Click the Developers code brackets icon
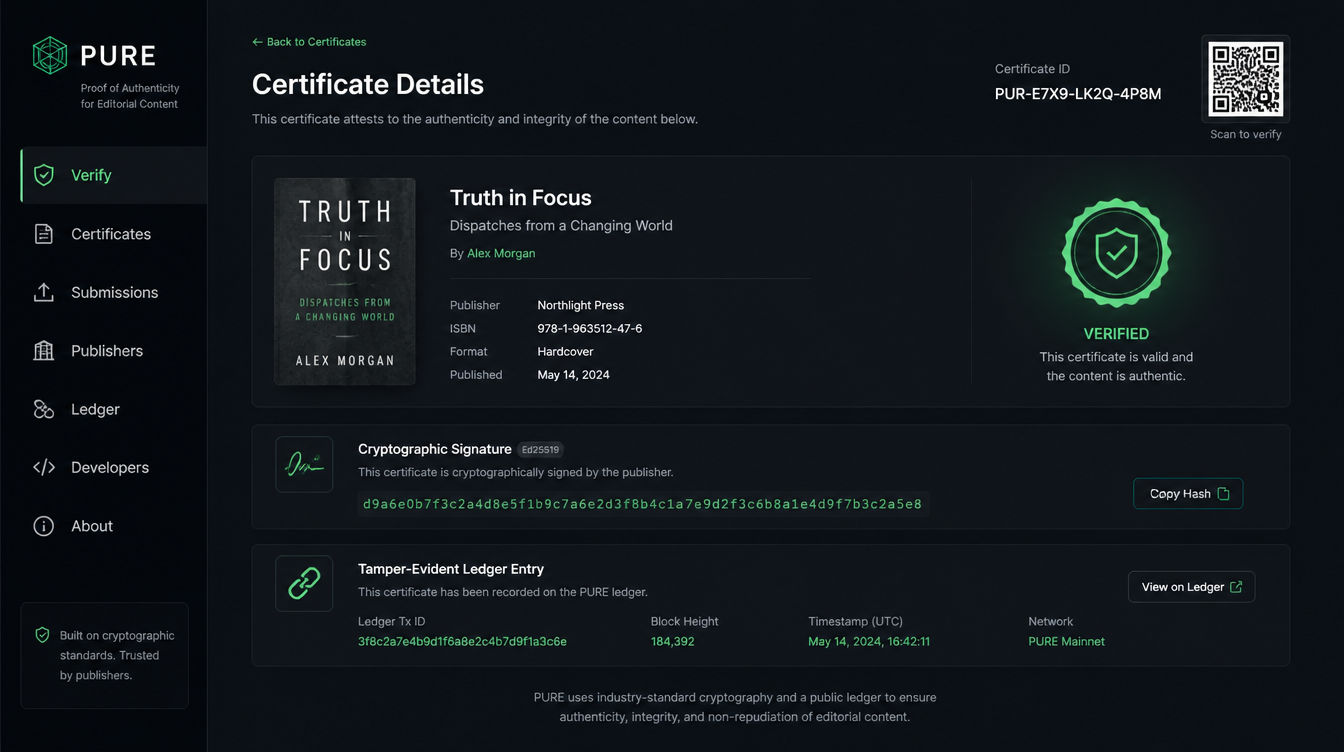The width and height of the screenshot is (1344, 752). click(44, 467)
